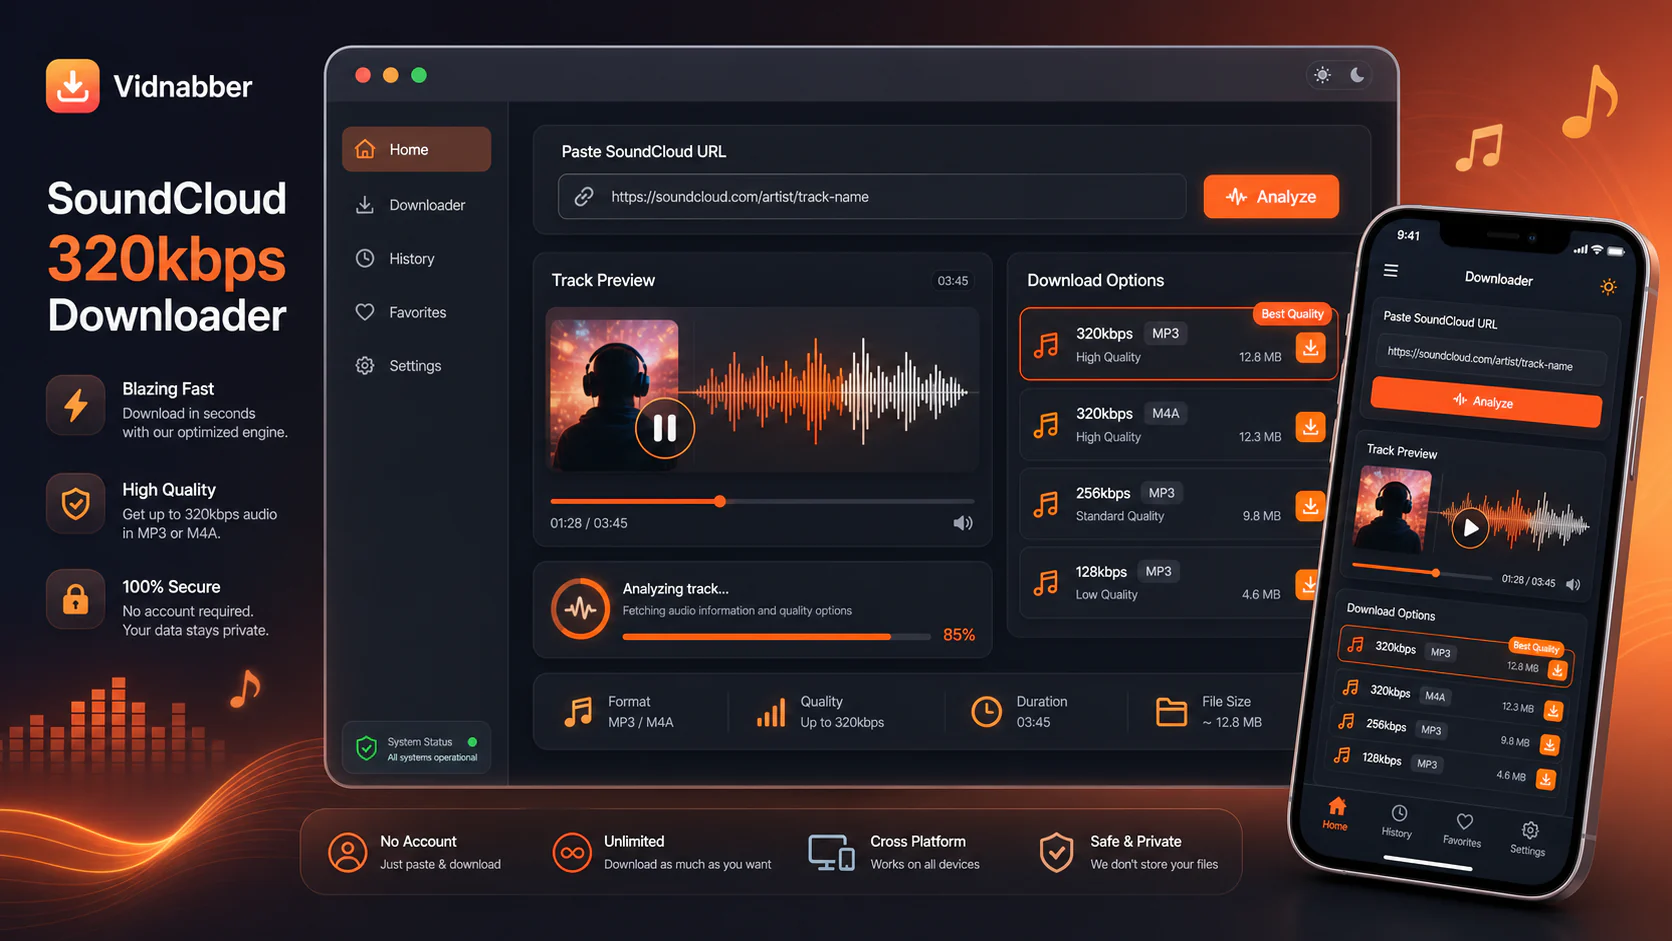Open the phone Settings tab
The width and height of the screenshot is (1672, 941).
[1529, 839]
